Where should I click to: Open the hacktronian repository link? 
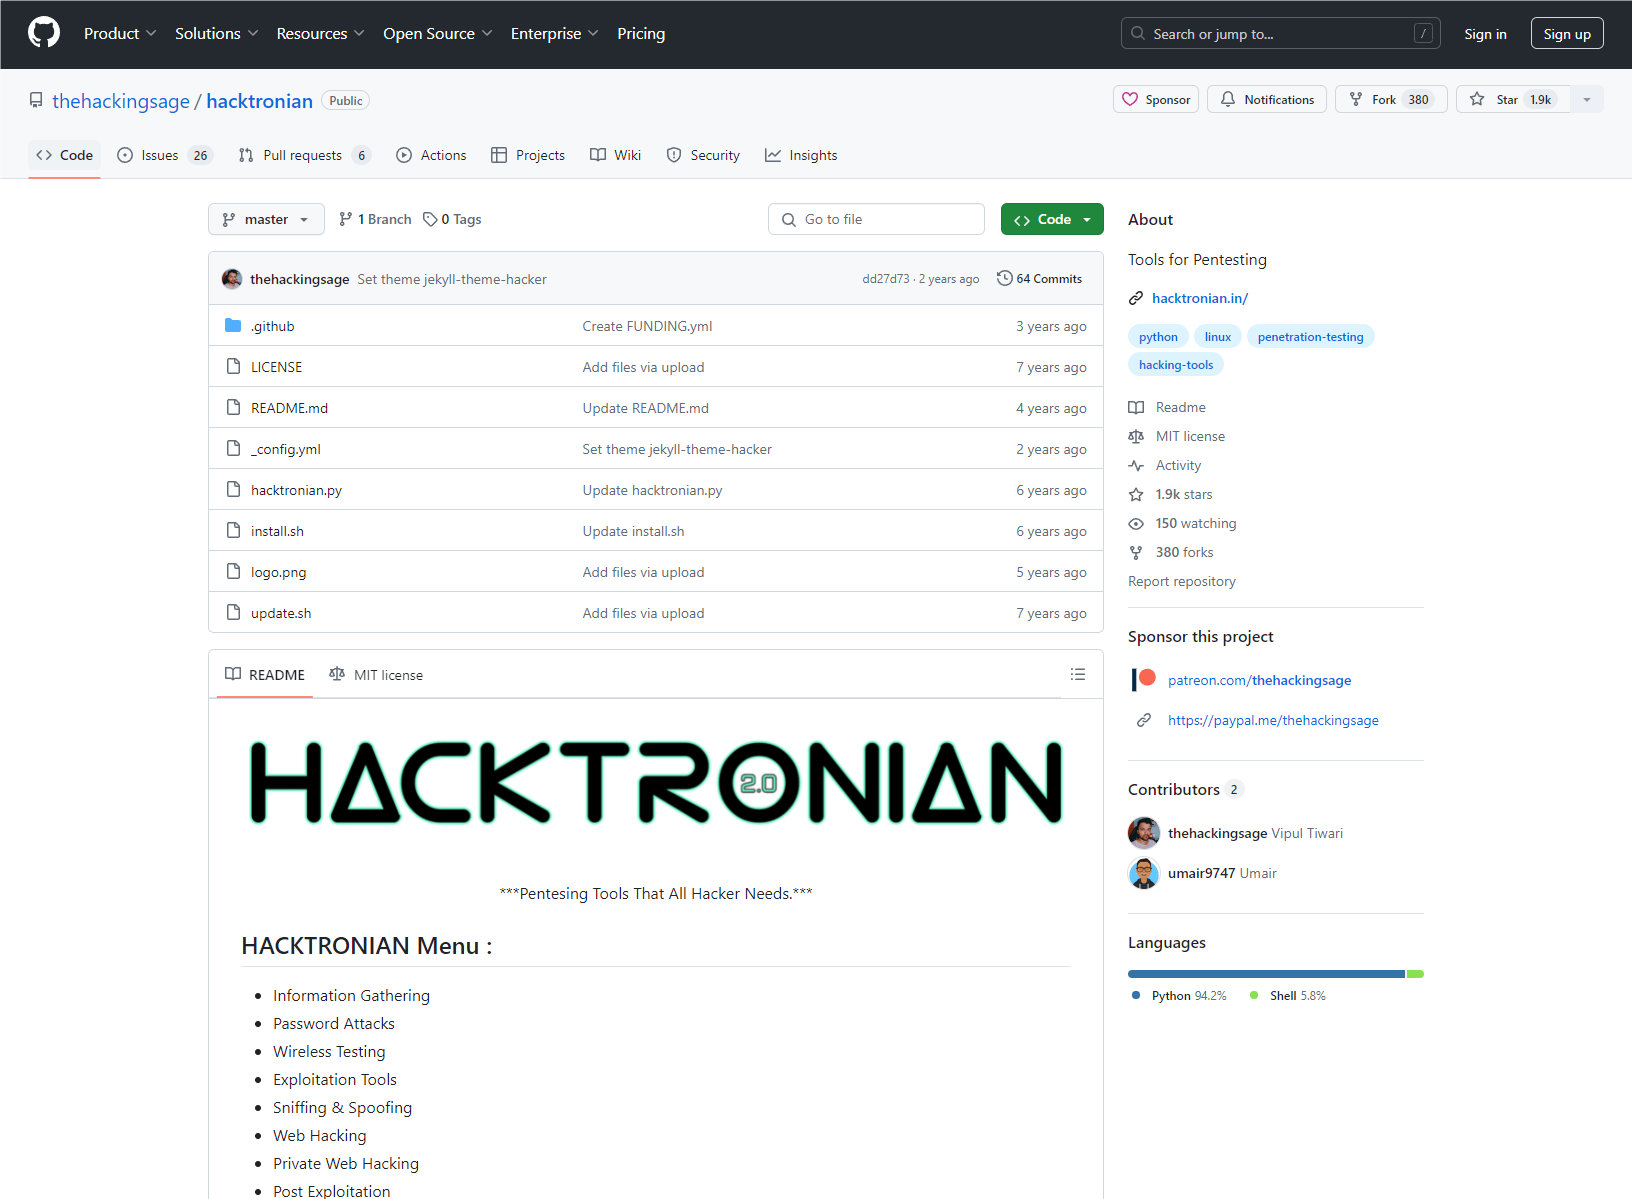(x=259, y=101)
